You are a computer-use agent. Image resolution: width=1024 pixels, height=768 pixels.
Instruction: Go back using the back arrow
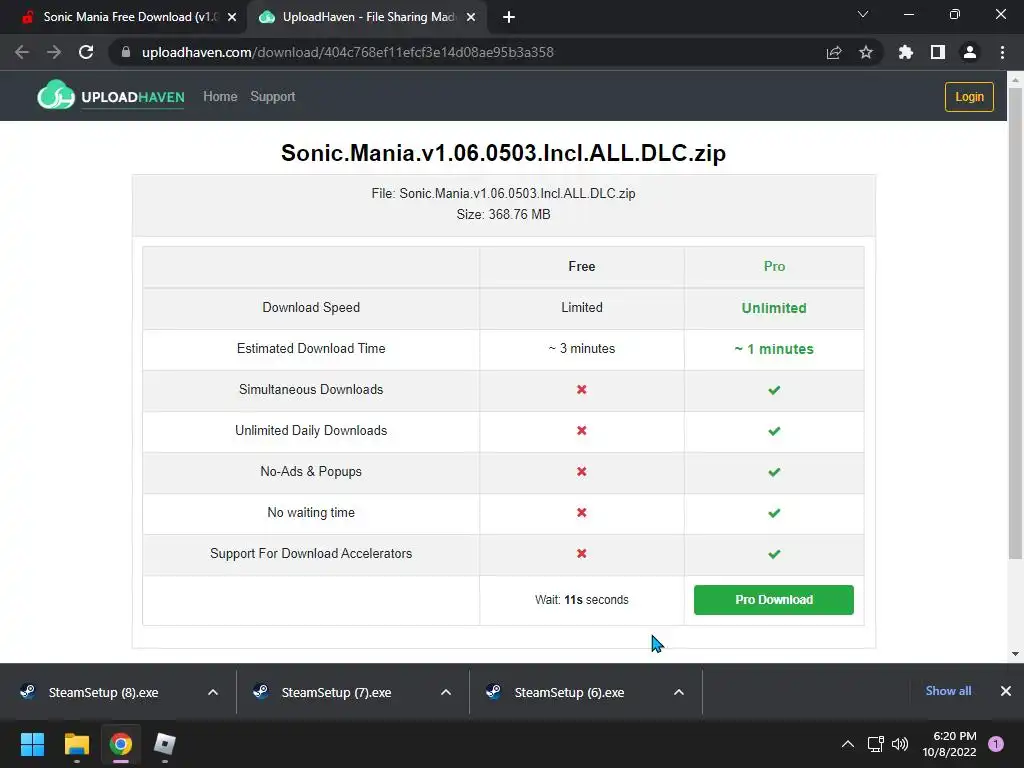[x=22, y=52]
